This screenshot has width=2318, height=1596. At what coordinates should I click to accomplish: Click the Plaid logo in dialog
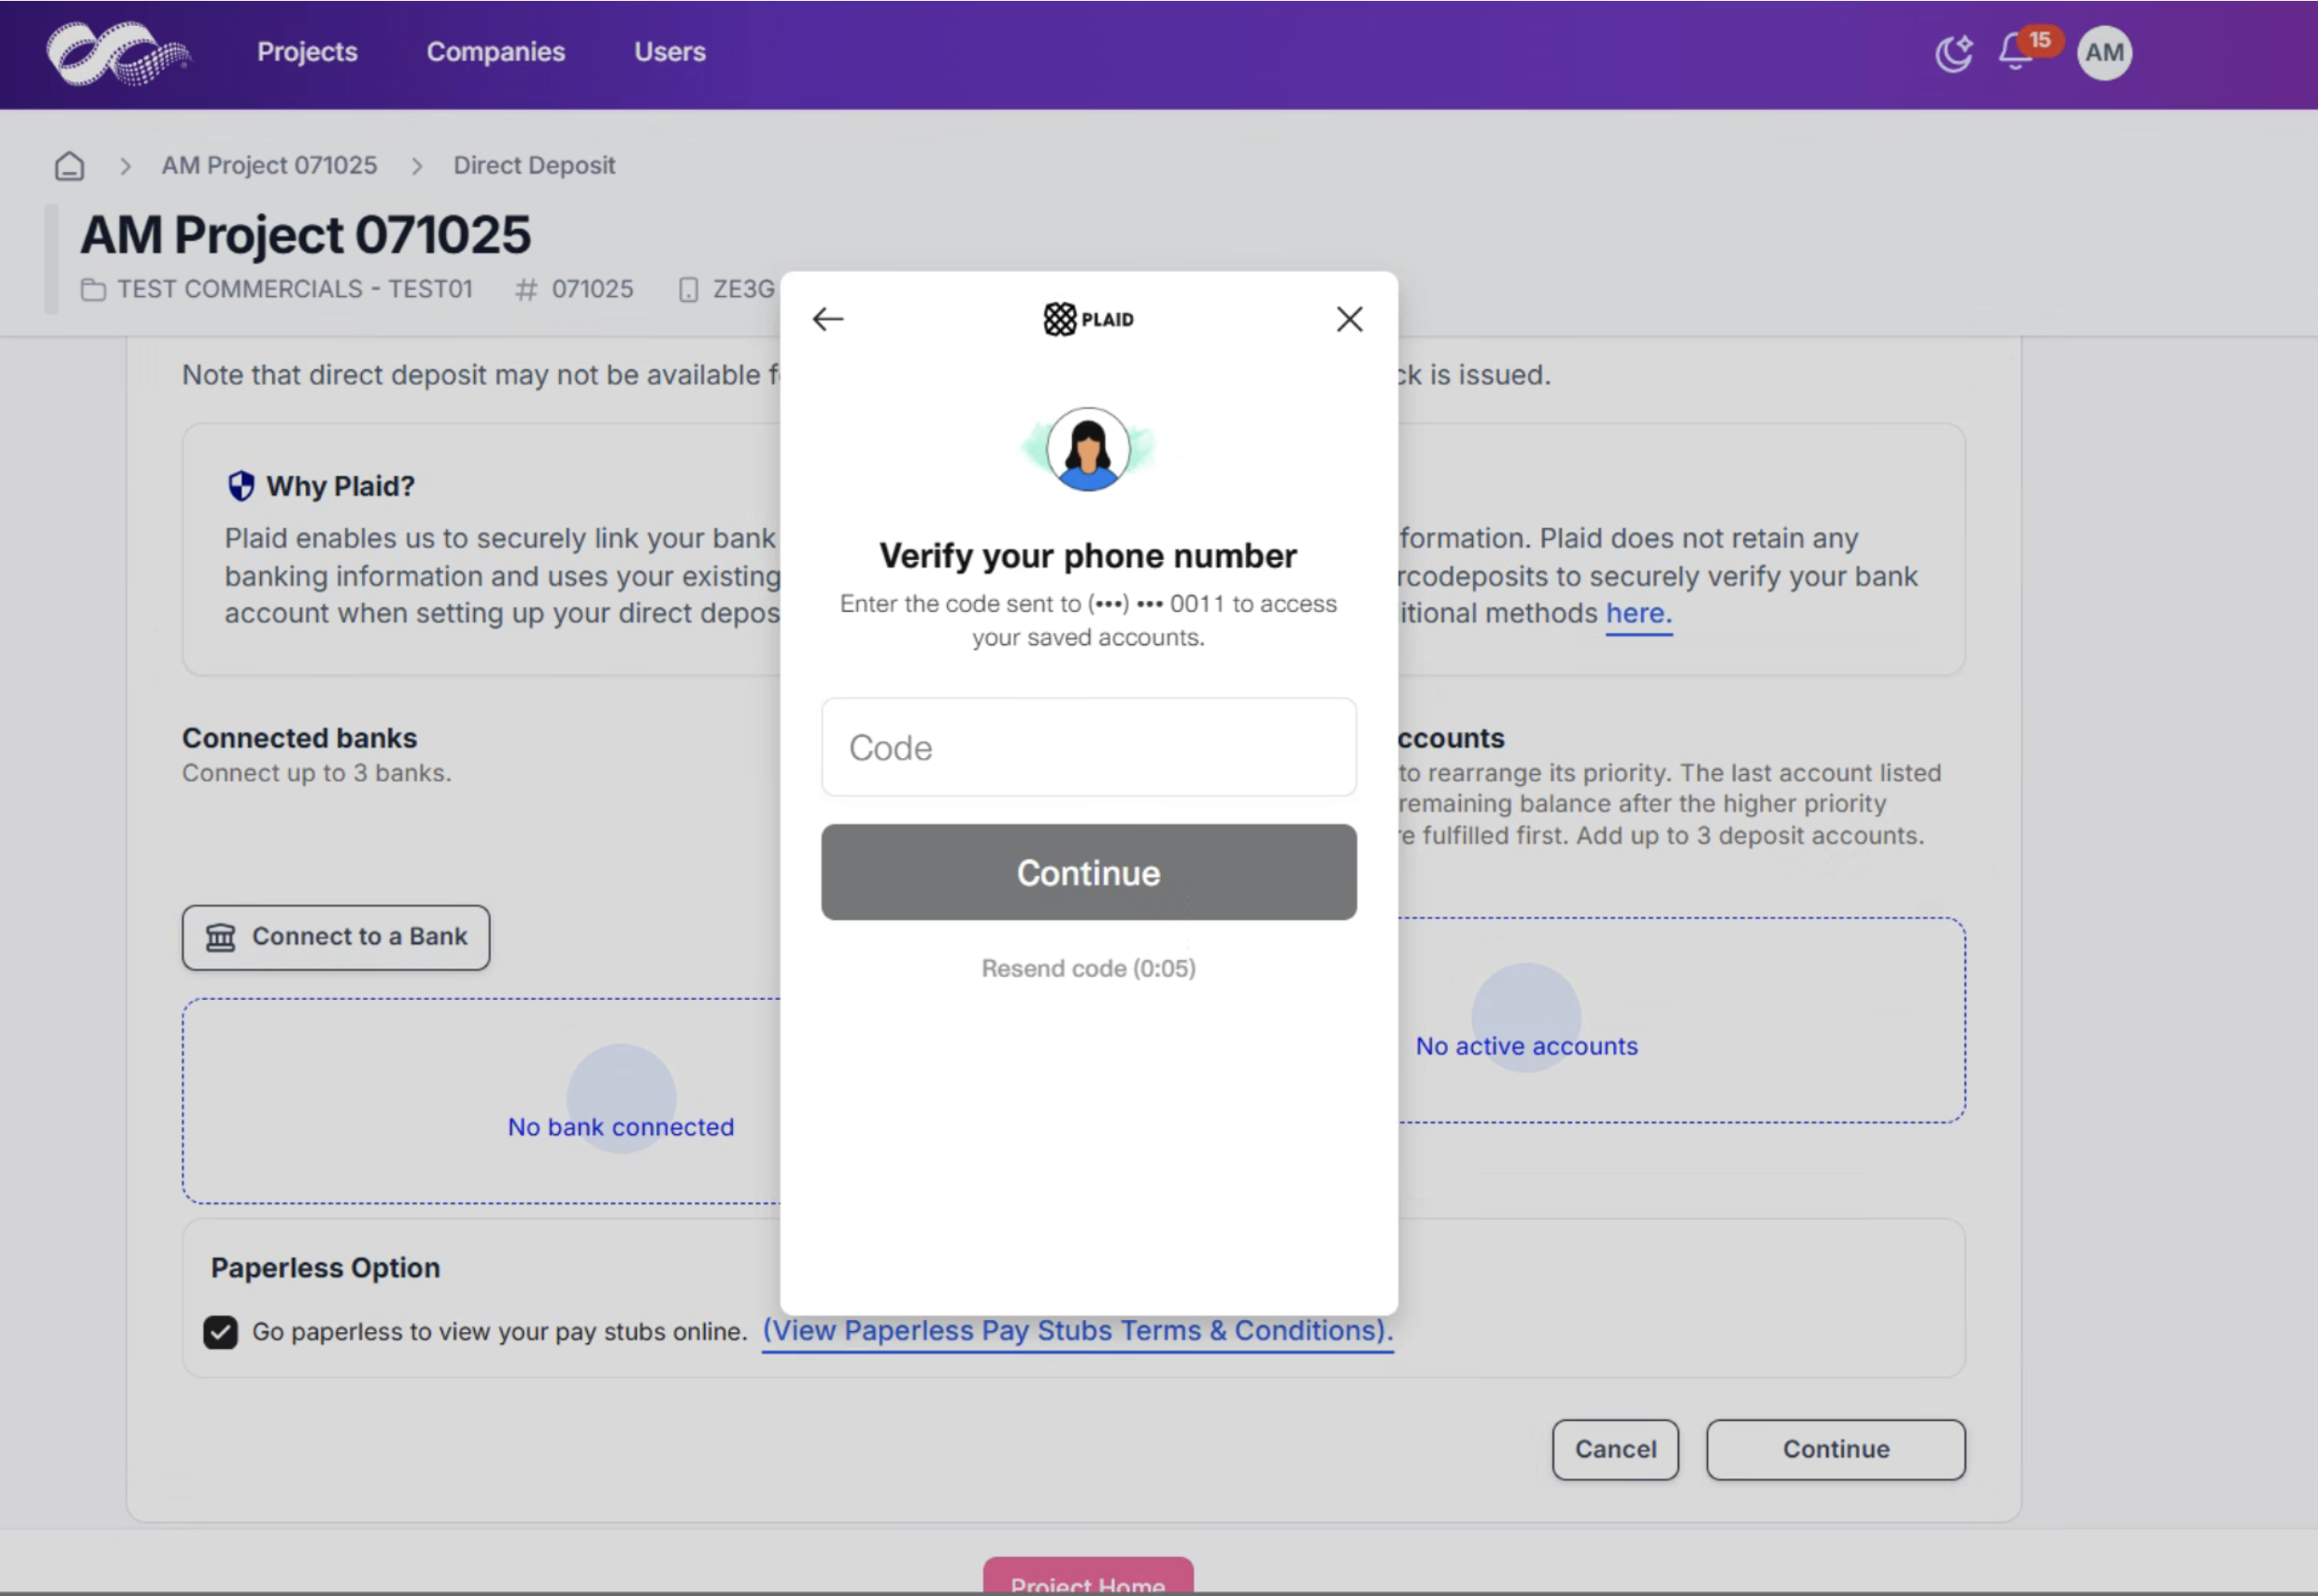coord(1088,319)
